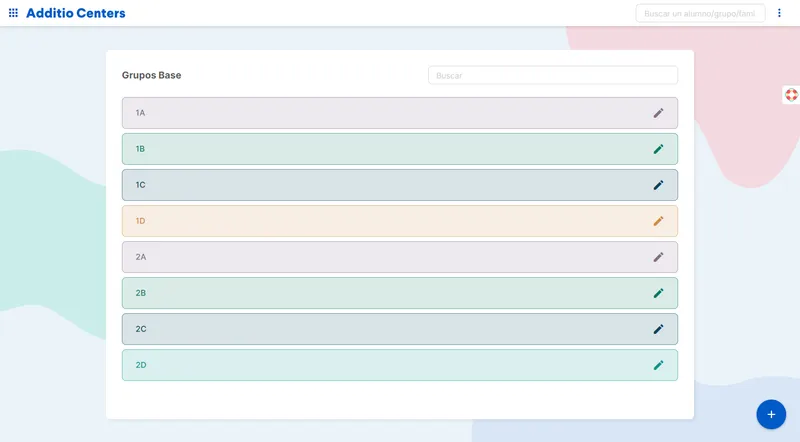The height and width of the screenshot is (442, 800).
Task: Edit group 1C with pencil icon
Action: coord(658,185)
